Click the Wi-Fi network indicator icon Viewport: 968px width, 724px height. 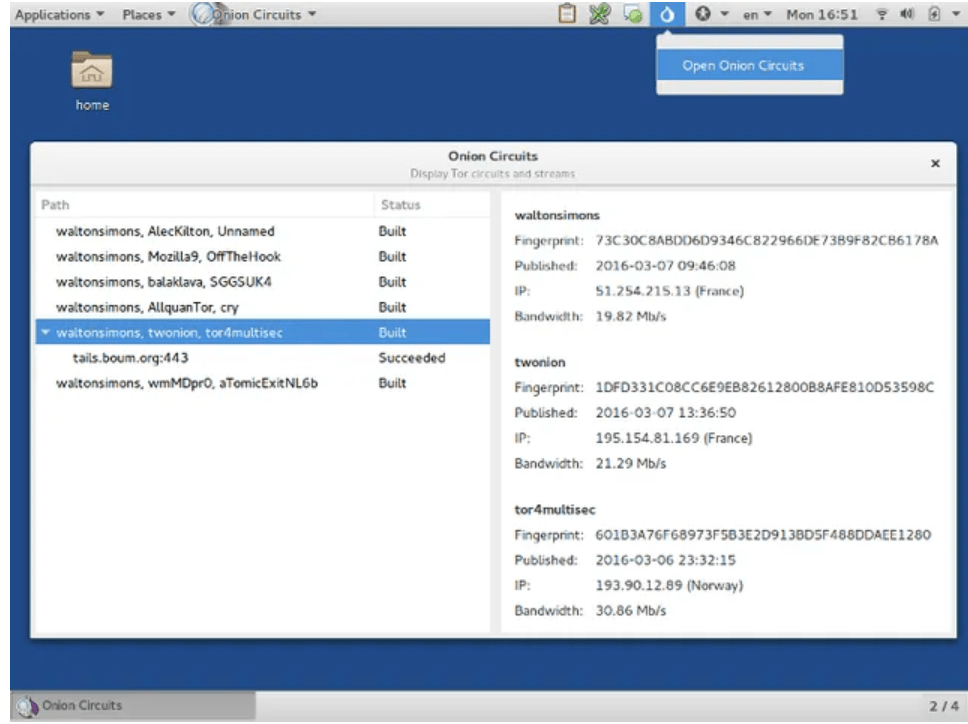pyautogui.click(x=882, y=14)
